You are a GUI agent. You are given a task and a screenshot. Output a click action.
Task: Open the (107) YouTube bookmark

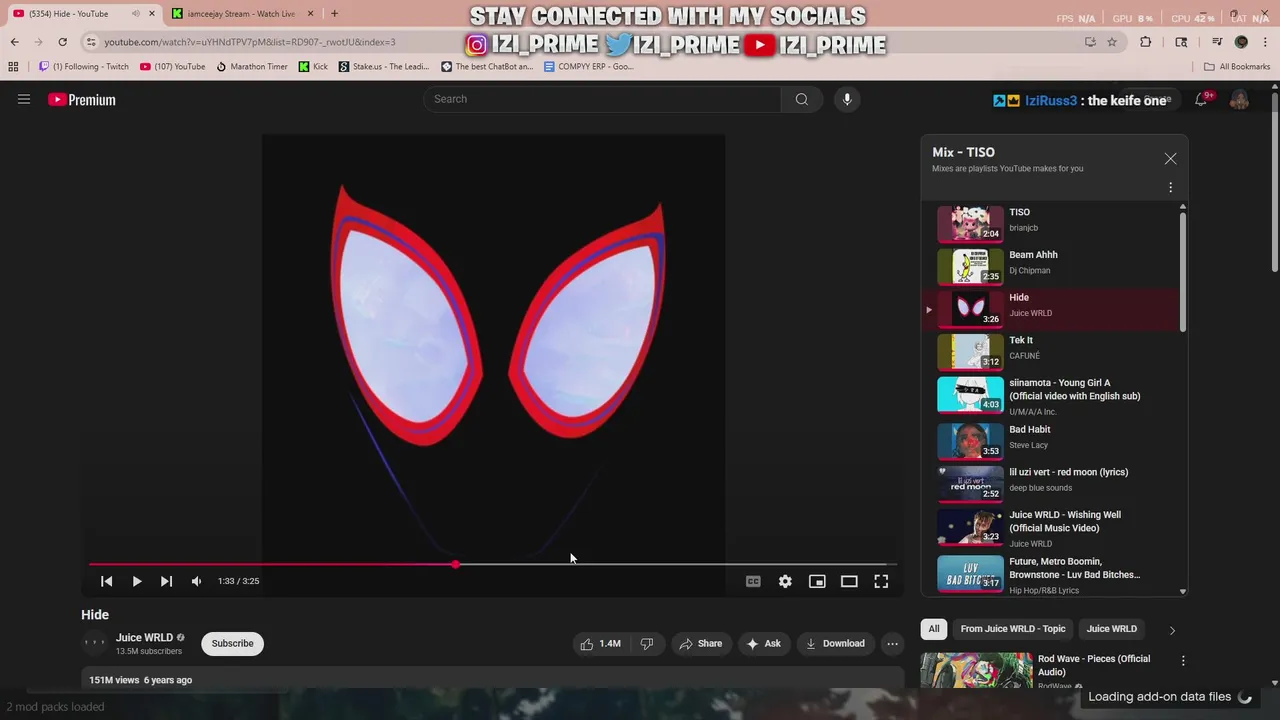pyautogui.click(x=173, y=67)
